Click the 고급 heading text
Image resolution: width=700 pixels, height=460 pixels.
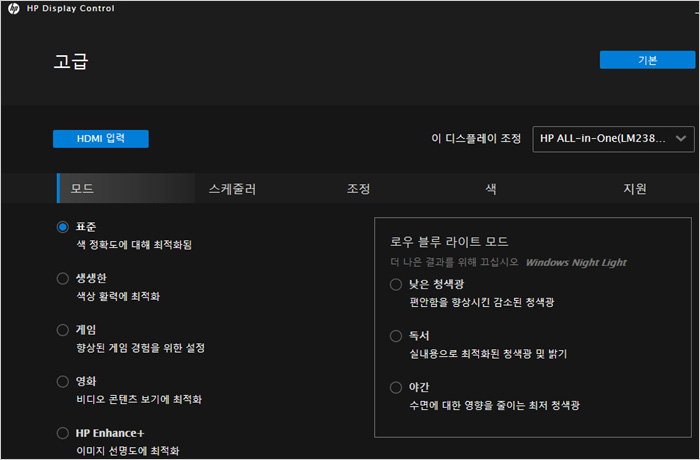71,62
